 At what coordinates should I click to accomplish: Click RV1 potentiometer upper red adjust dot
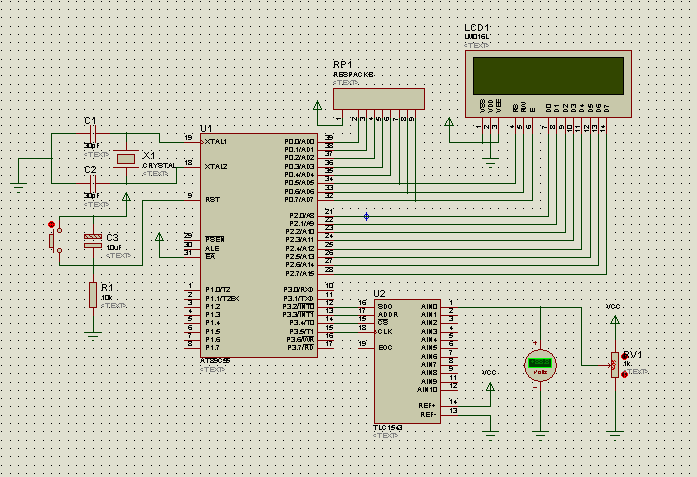tap(626, 355)
